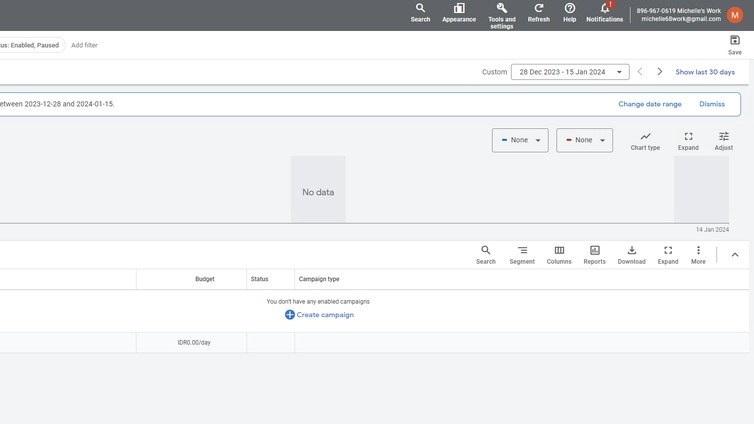Click the 14 Jan 2024 axis label
754x424 pixels.
click(712, 230)
